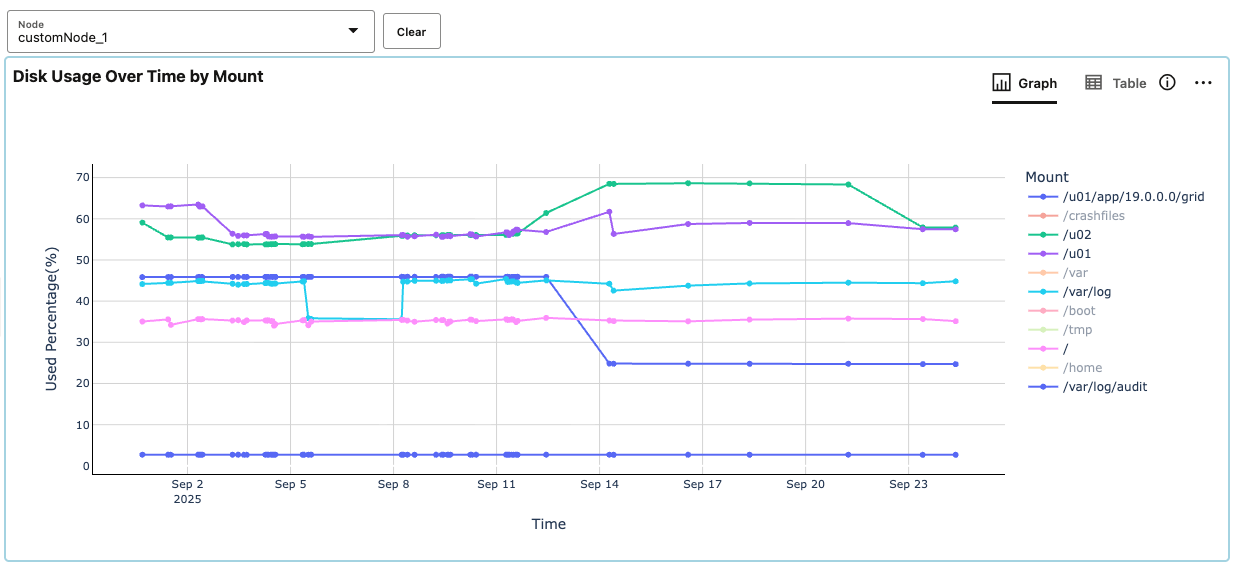Click the /boot legend line swatch
1240x568 pixels.
click(1043, 311)
